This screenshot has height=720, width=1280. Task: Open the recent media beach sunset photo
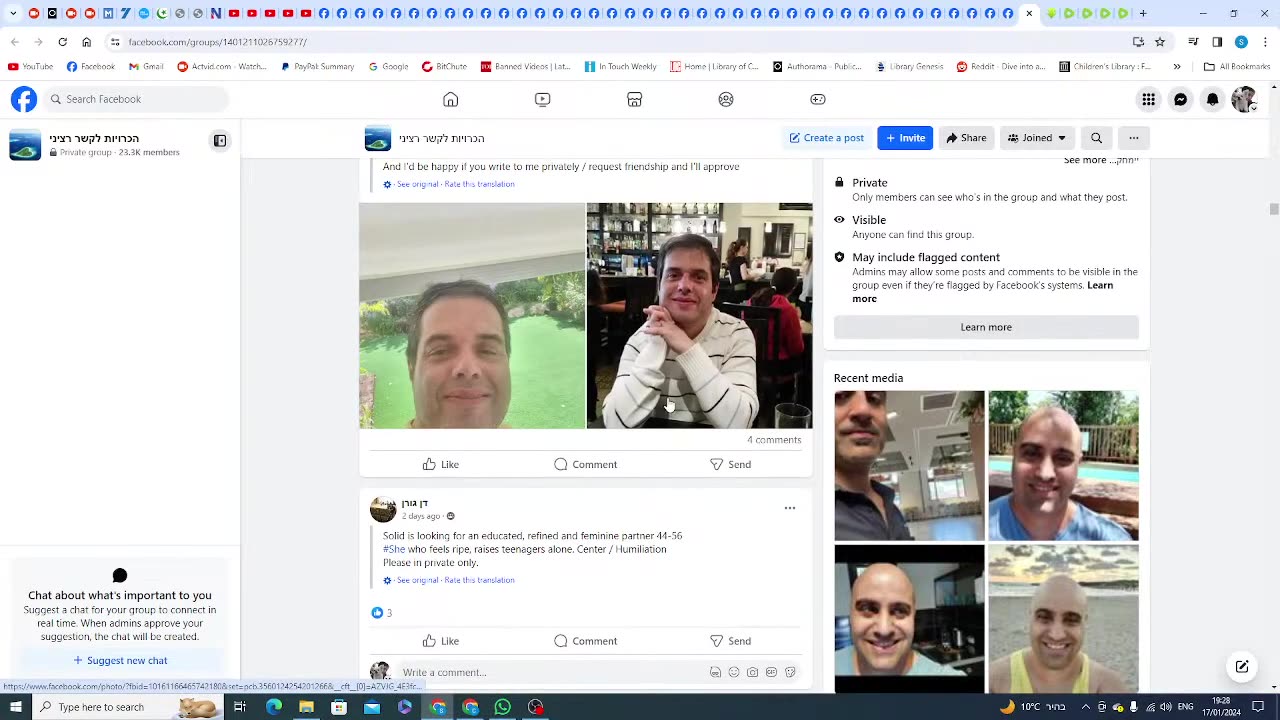[x=1063, y=619]
